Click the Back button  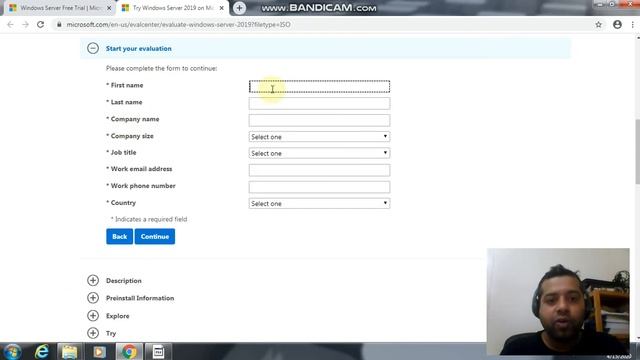(120, 236)
